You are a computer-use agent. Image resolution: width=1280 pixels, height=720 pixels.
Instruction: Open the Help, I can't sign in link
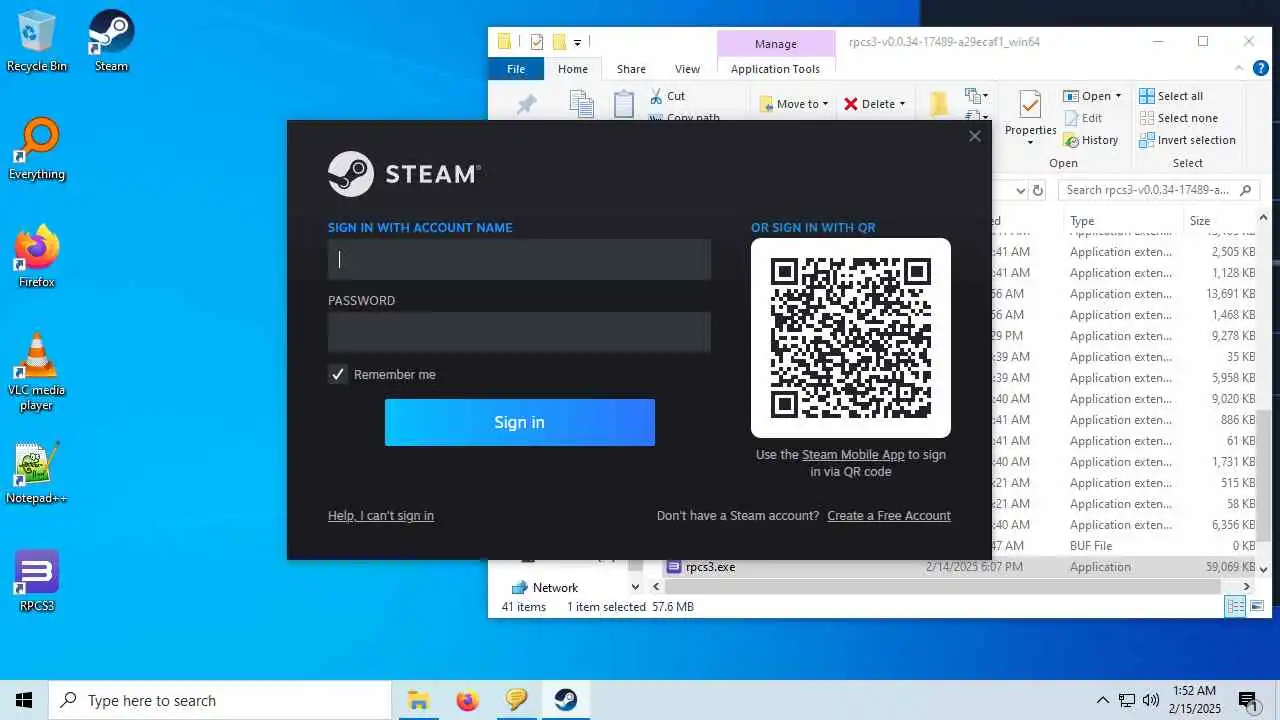coord(381,516)
